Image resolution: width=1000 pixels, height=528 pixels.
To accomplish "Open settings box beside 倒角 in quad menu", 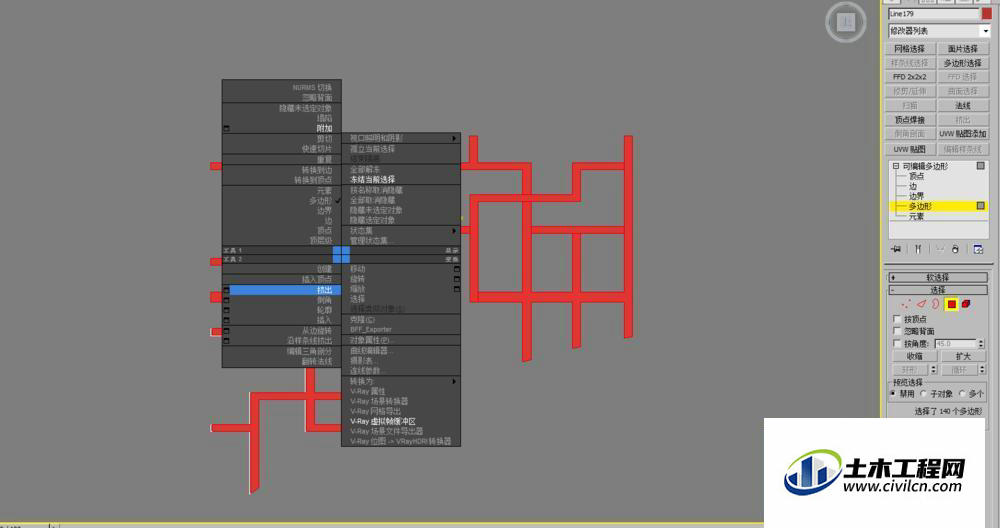I will tap(226, 300).
